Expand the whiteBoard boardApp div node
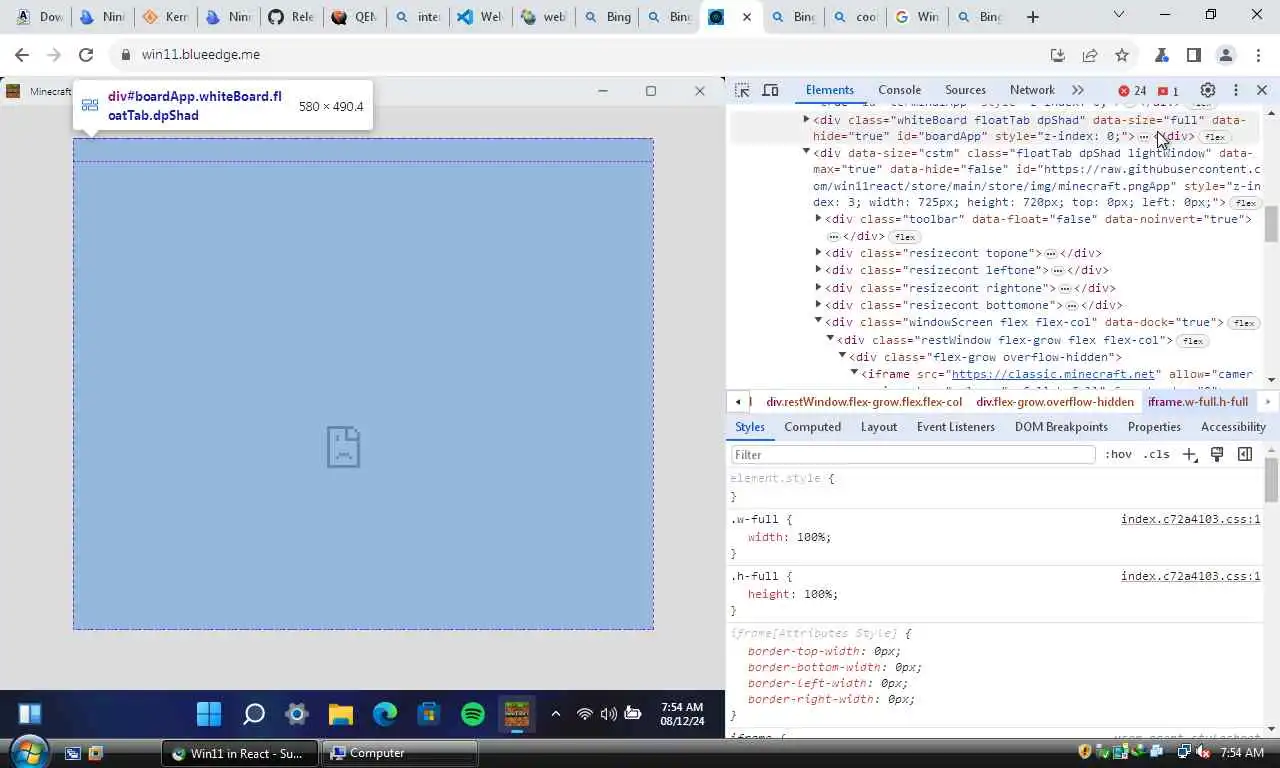 (x=806, y=120)
